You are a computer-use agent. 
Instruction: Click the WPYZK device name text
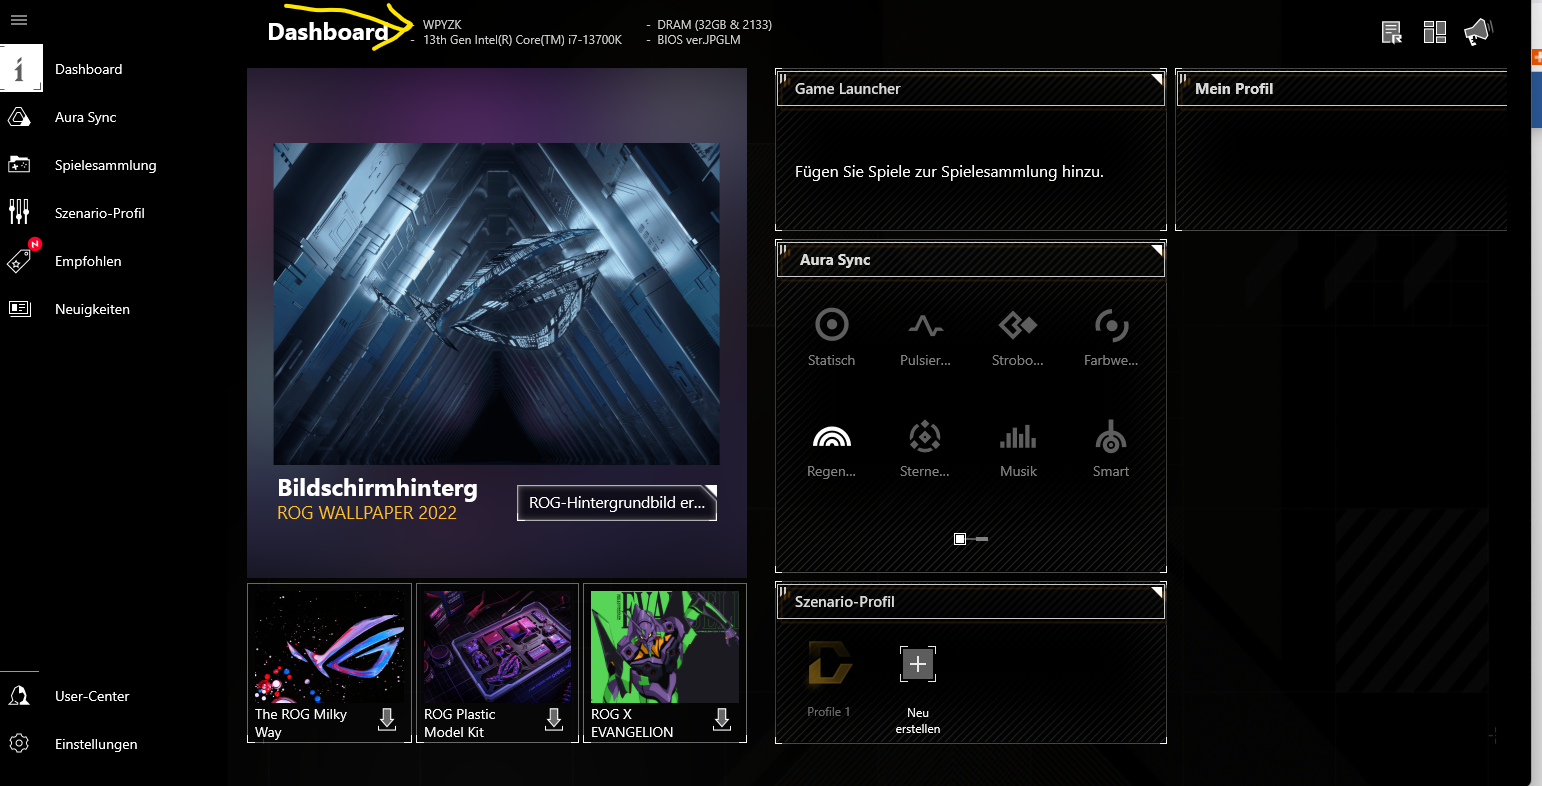442,25
